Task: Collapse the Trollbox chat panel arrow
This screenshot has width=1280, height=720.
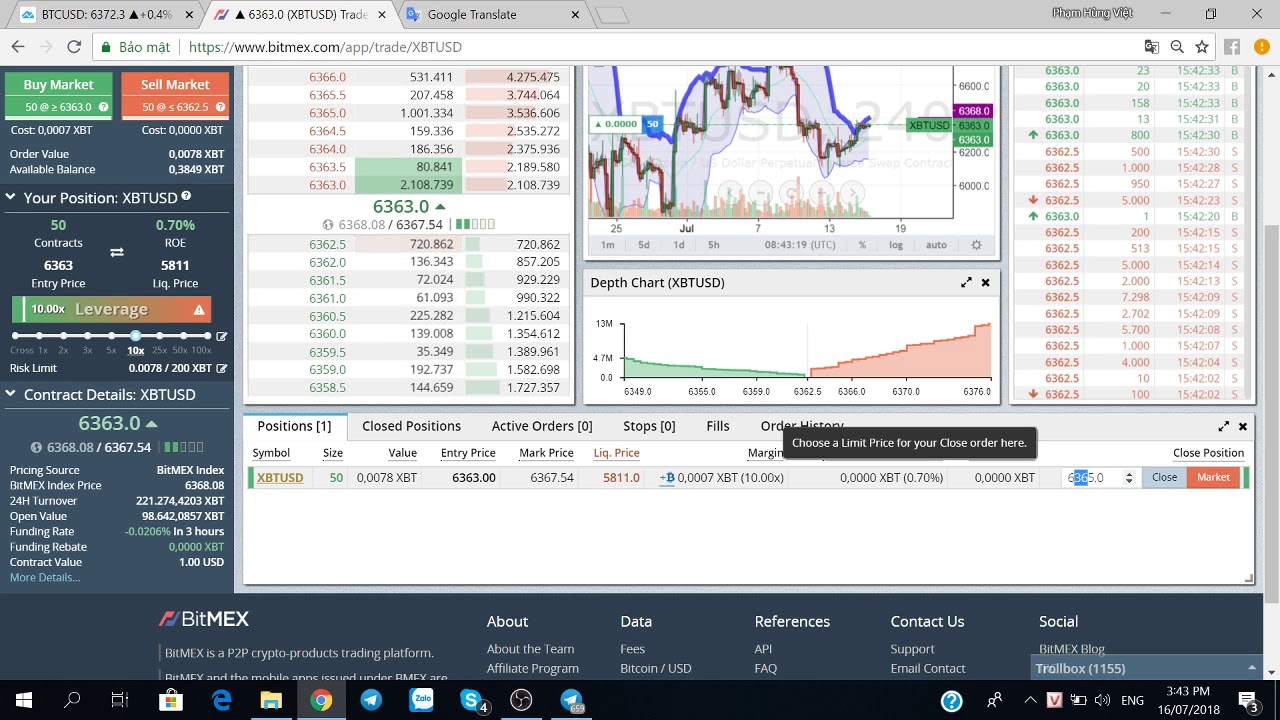Action: [x=1251, y=668]
